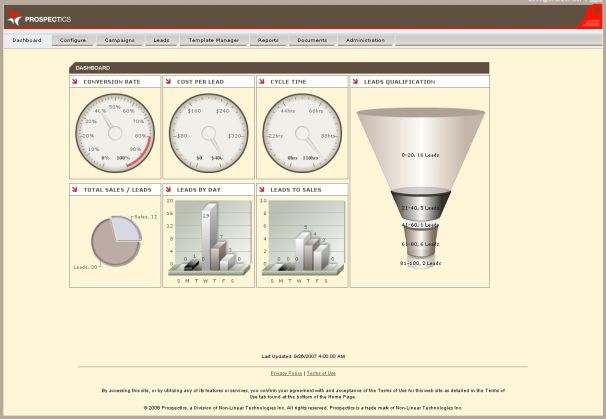Click the red arrow icon beside Leads Qualification

[356, 81]
